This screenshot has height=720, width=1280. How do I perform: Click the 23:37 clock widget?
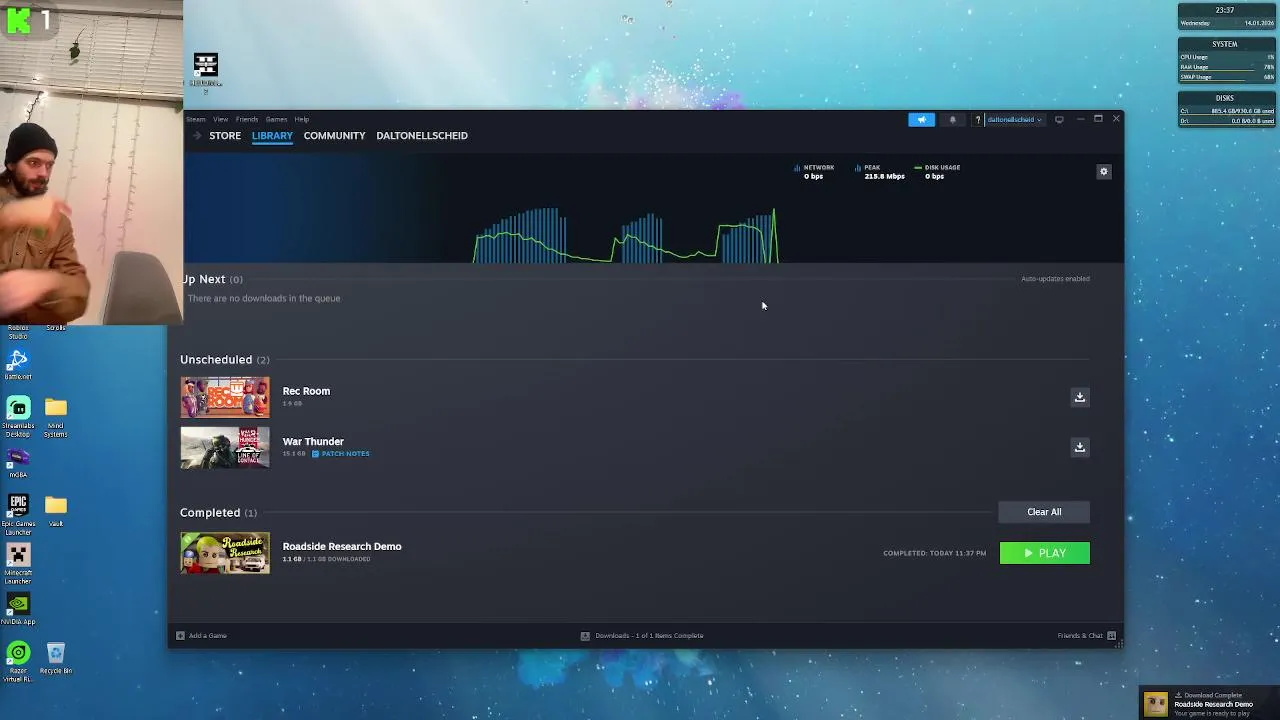point(1226,16)
